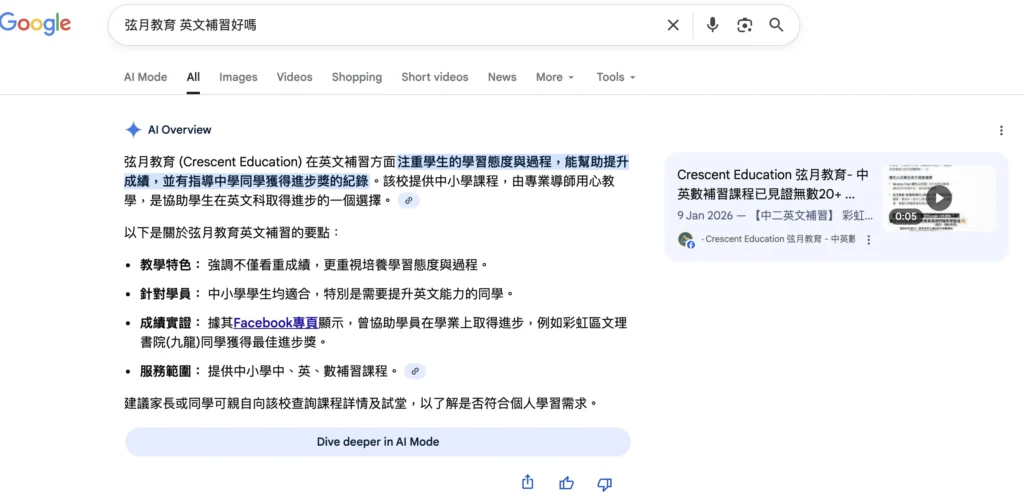This screenshot has width=1024, height=496.
Task: Open three-dot menu on Crescent Education card
Action: pos(869,240)
